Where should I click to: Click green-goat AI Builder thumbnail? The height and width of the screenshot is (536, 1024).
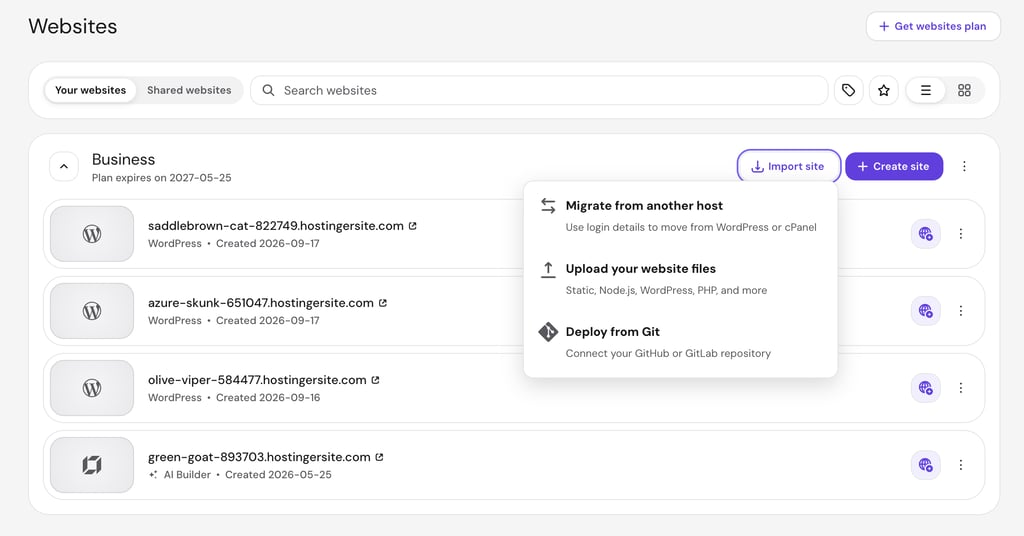click(x=92, y=465)
